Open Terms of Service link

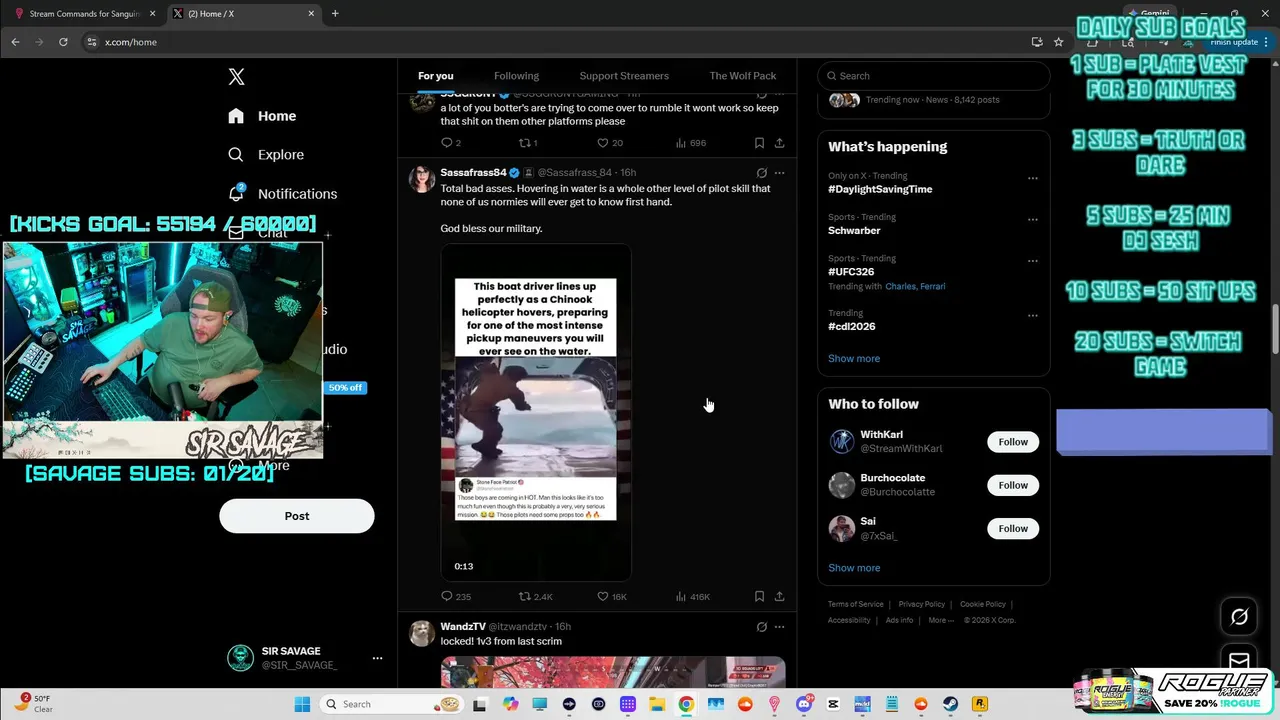point(855,604)
